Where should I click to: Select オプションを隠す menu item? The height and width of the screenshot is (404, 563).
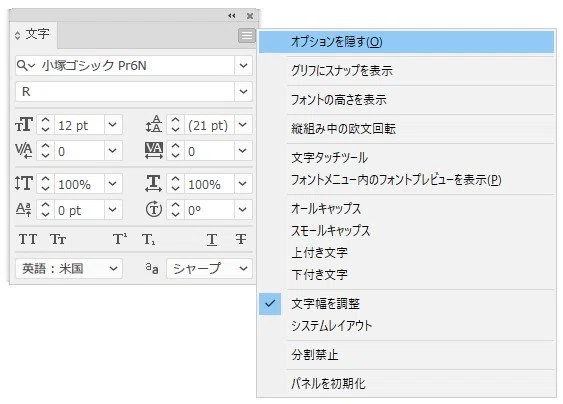pyautogui.click(x=407, y=42)
